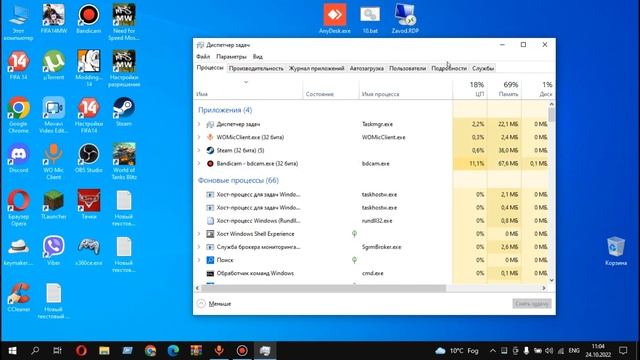Expand the Bandicam bdcam.exe process row
This screenshot has width=640, height=360.
click(199, 163)
